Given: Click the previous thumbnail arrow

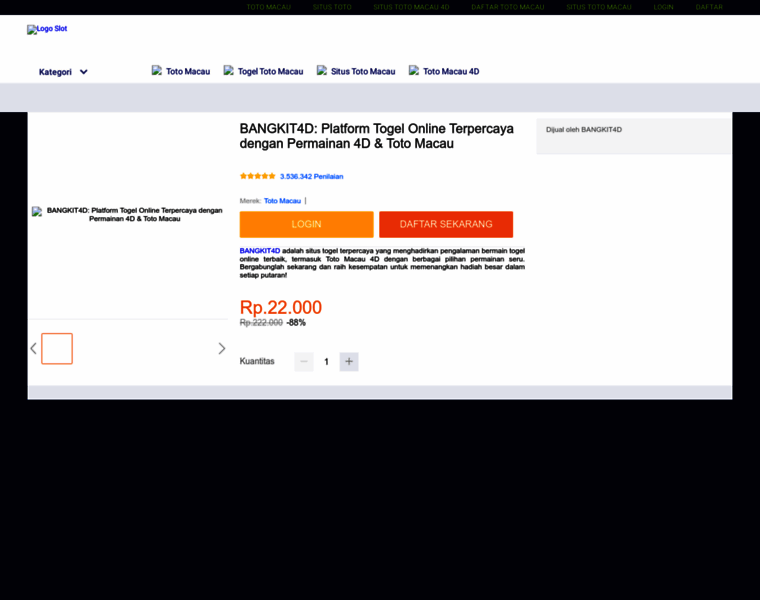Looking at the screenshot, I should click(33, 348).
